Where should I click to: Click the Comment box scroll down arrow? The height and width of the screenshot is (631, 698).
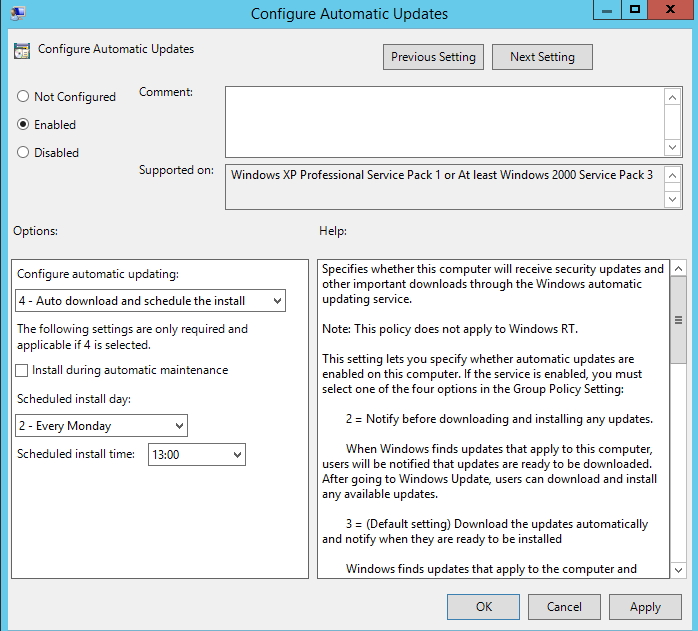point(673,147)
